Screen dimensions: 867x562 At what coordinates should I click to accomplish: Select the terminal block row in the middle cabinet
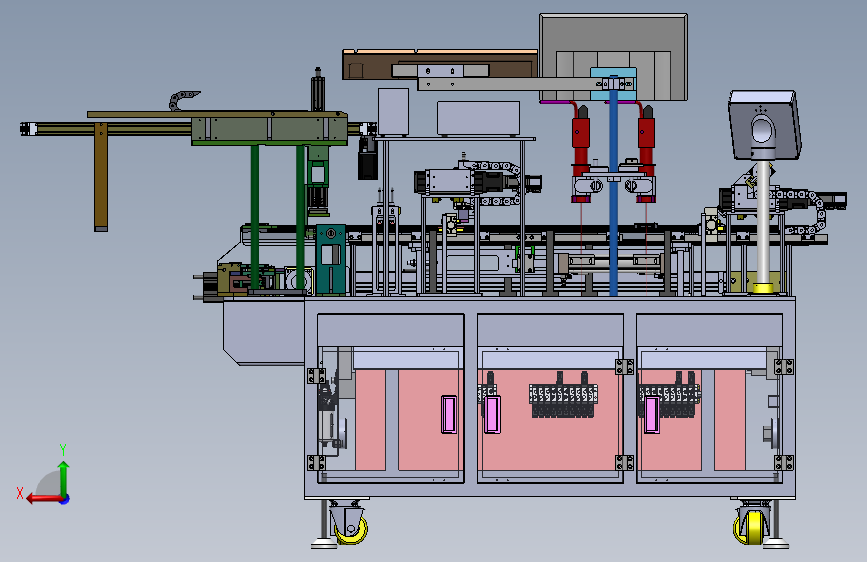[563, 395]
